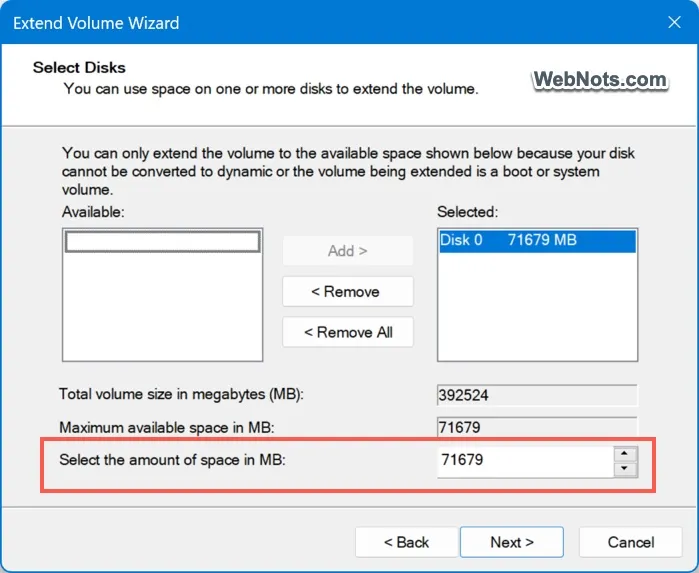The width and height of the screenshot is (699, 573).
Task: Click the 'Selected:' label
Action: (x=467, y=212)
